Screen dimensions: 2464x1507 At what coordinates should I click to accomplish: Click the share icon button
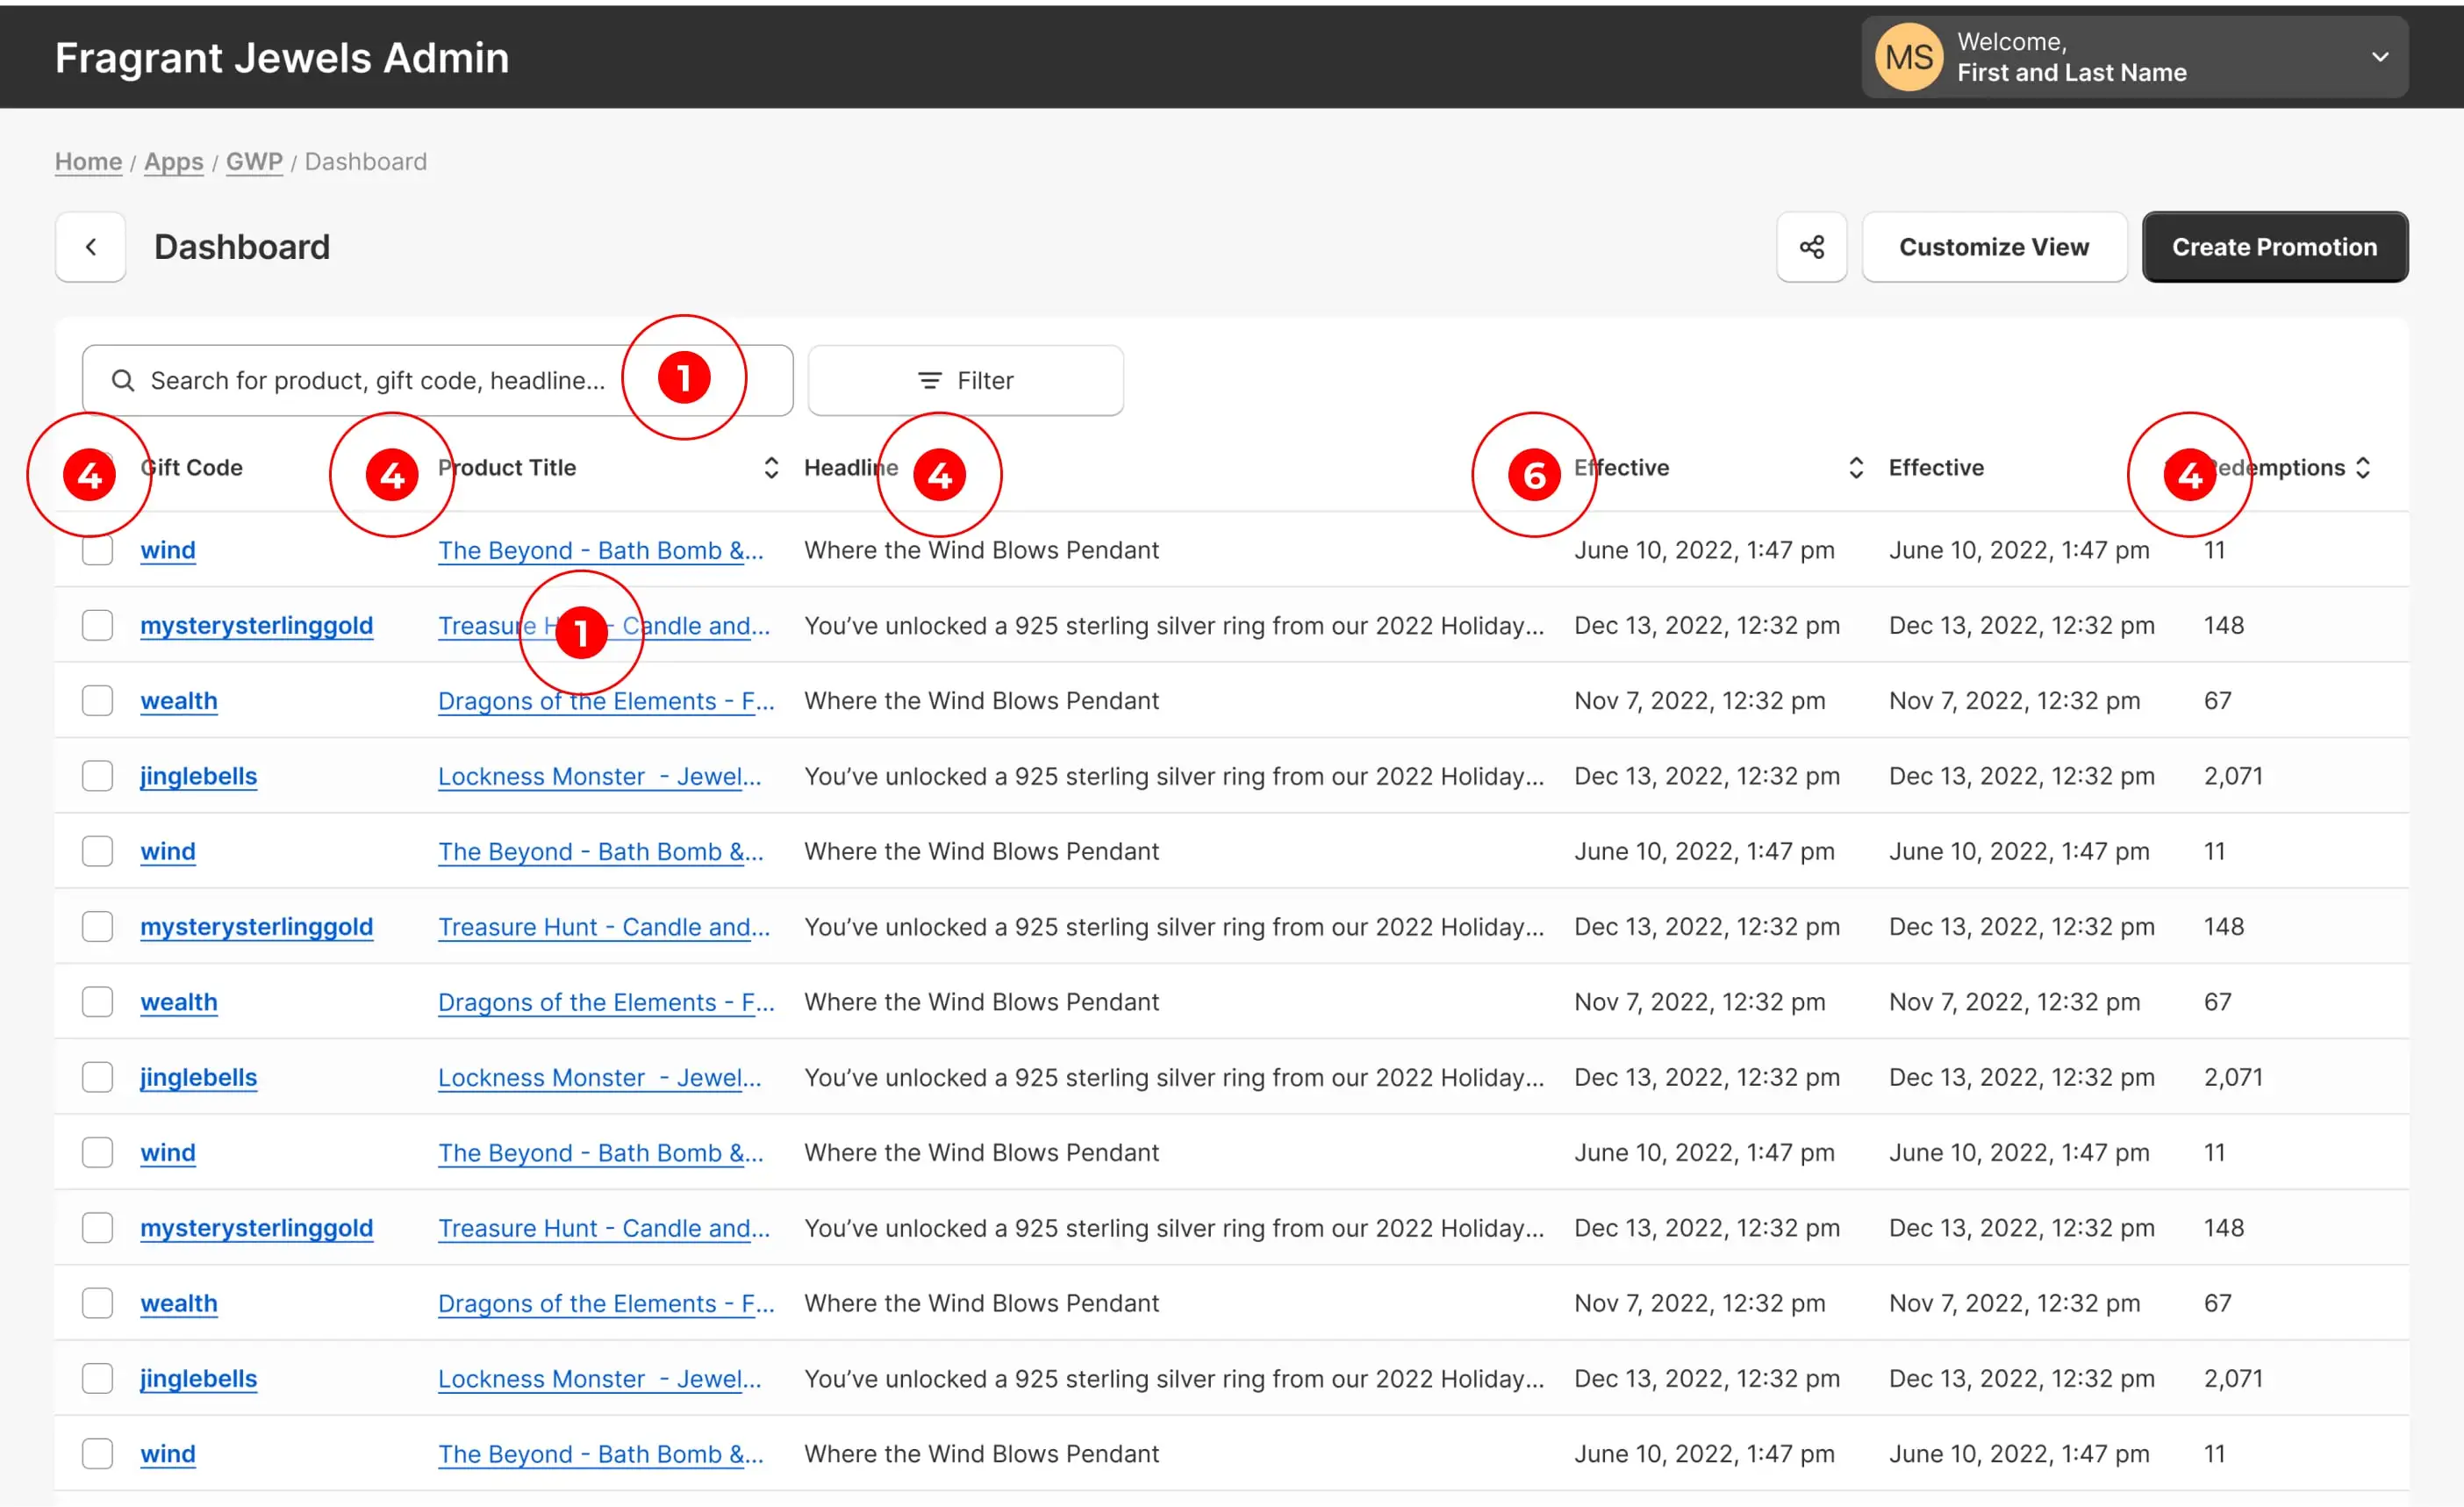point(1811,247)
